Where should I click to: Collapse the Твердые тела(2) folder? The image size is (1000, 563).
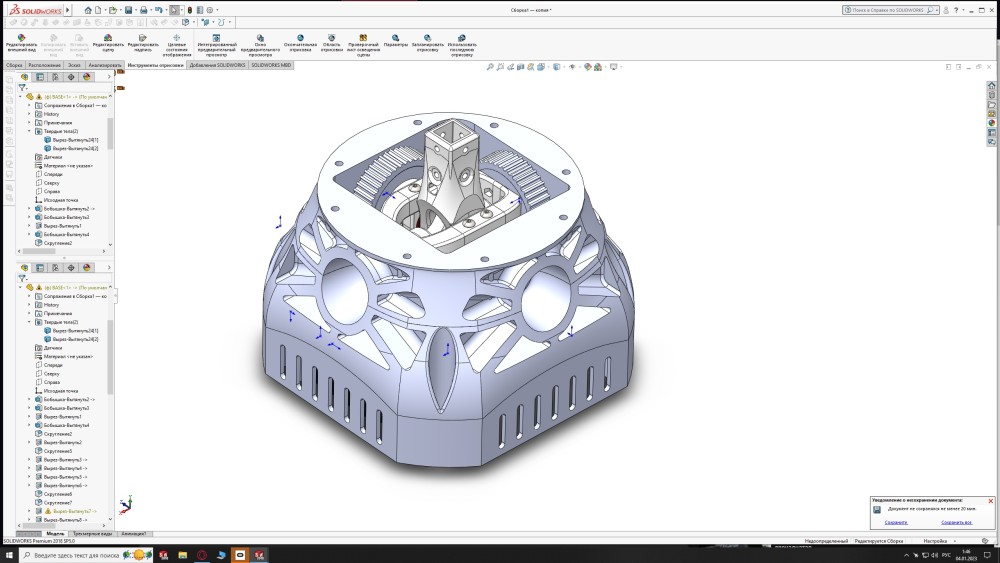tap(29, 131)
